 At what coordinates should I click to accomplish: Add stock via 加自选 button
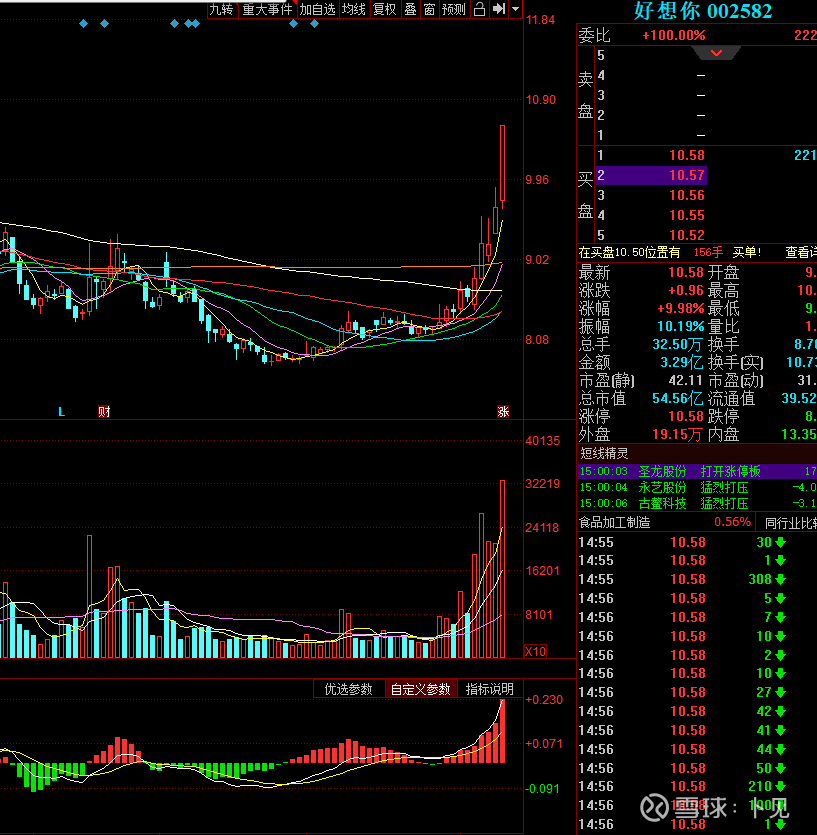pyautogui.click(x=317, y=9)
